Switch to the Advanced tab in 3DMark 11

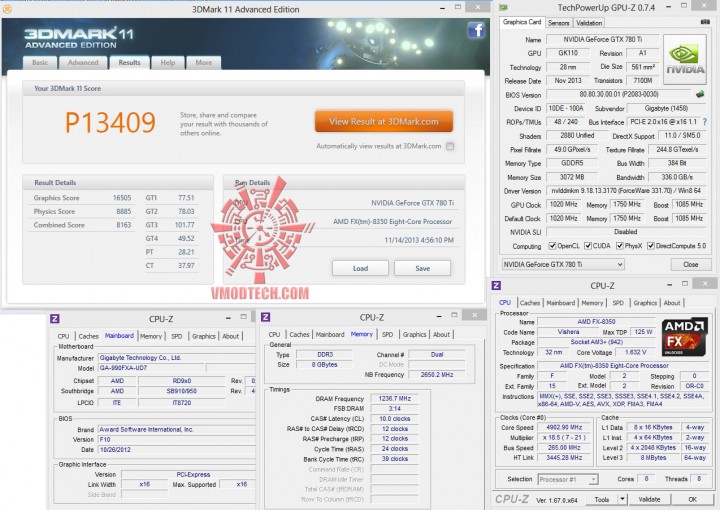[83, 62]
